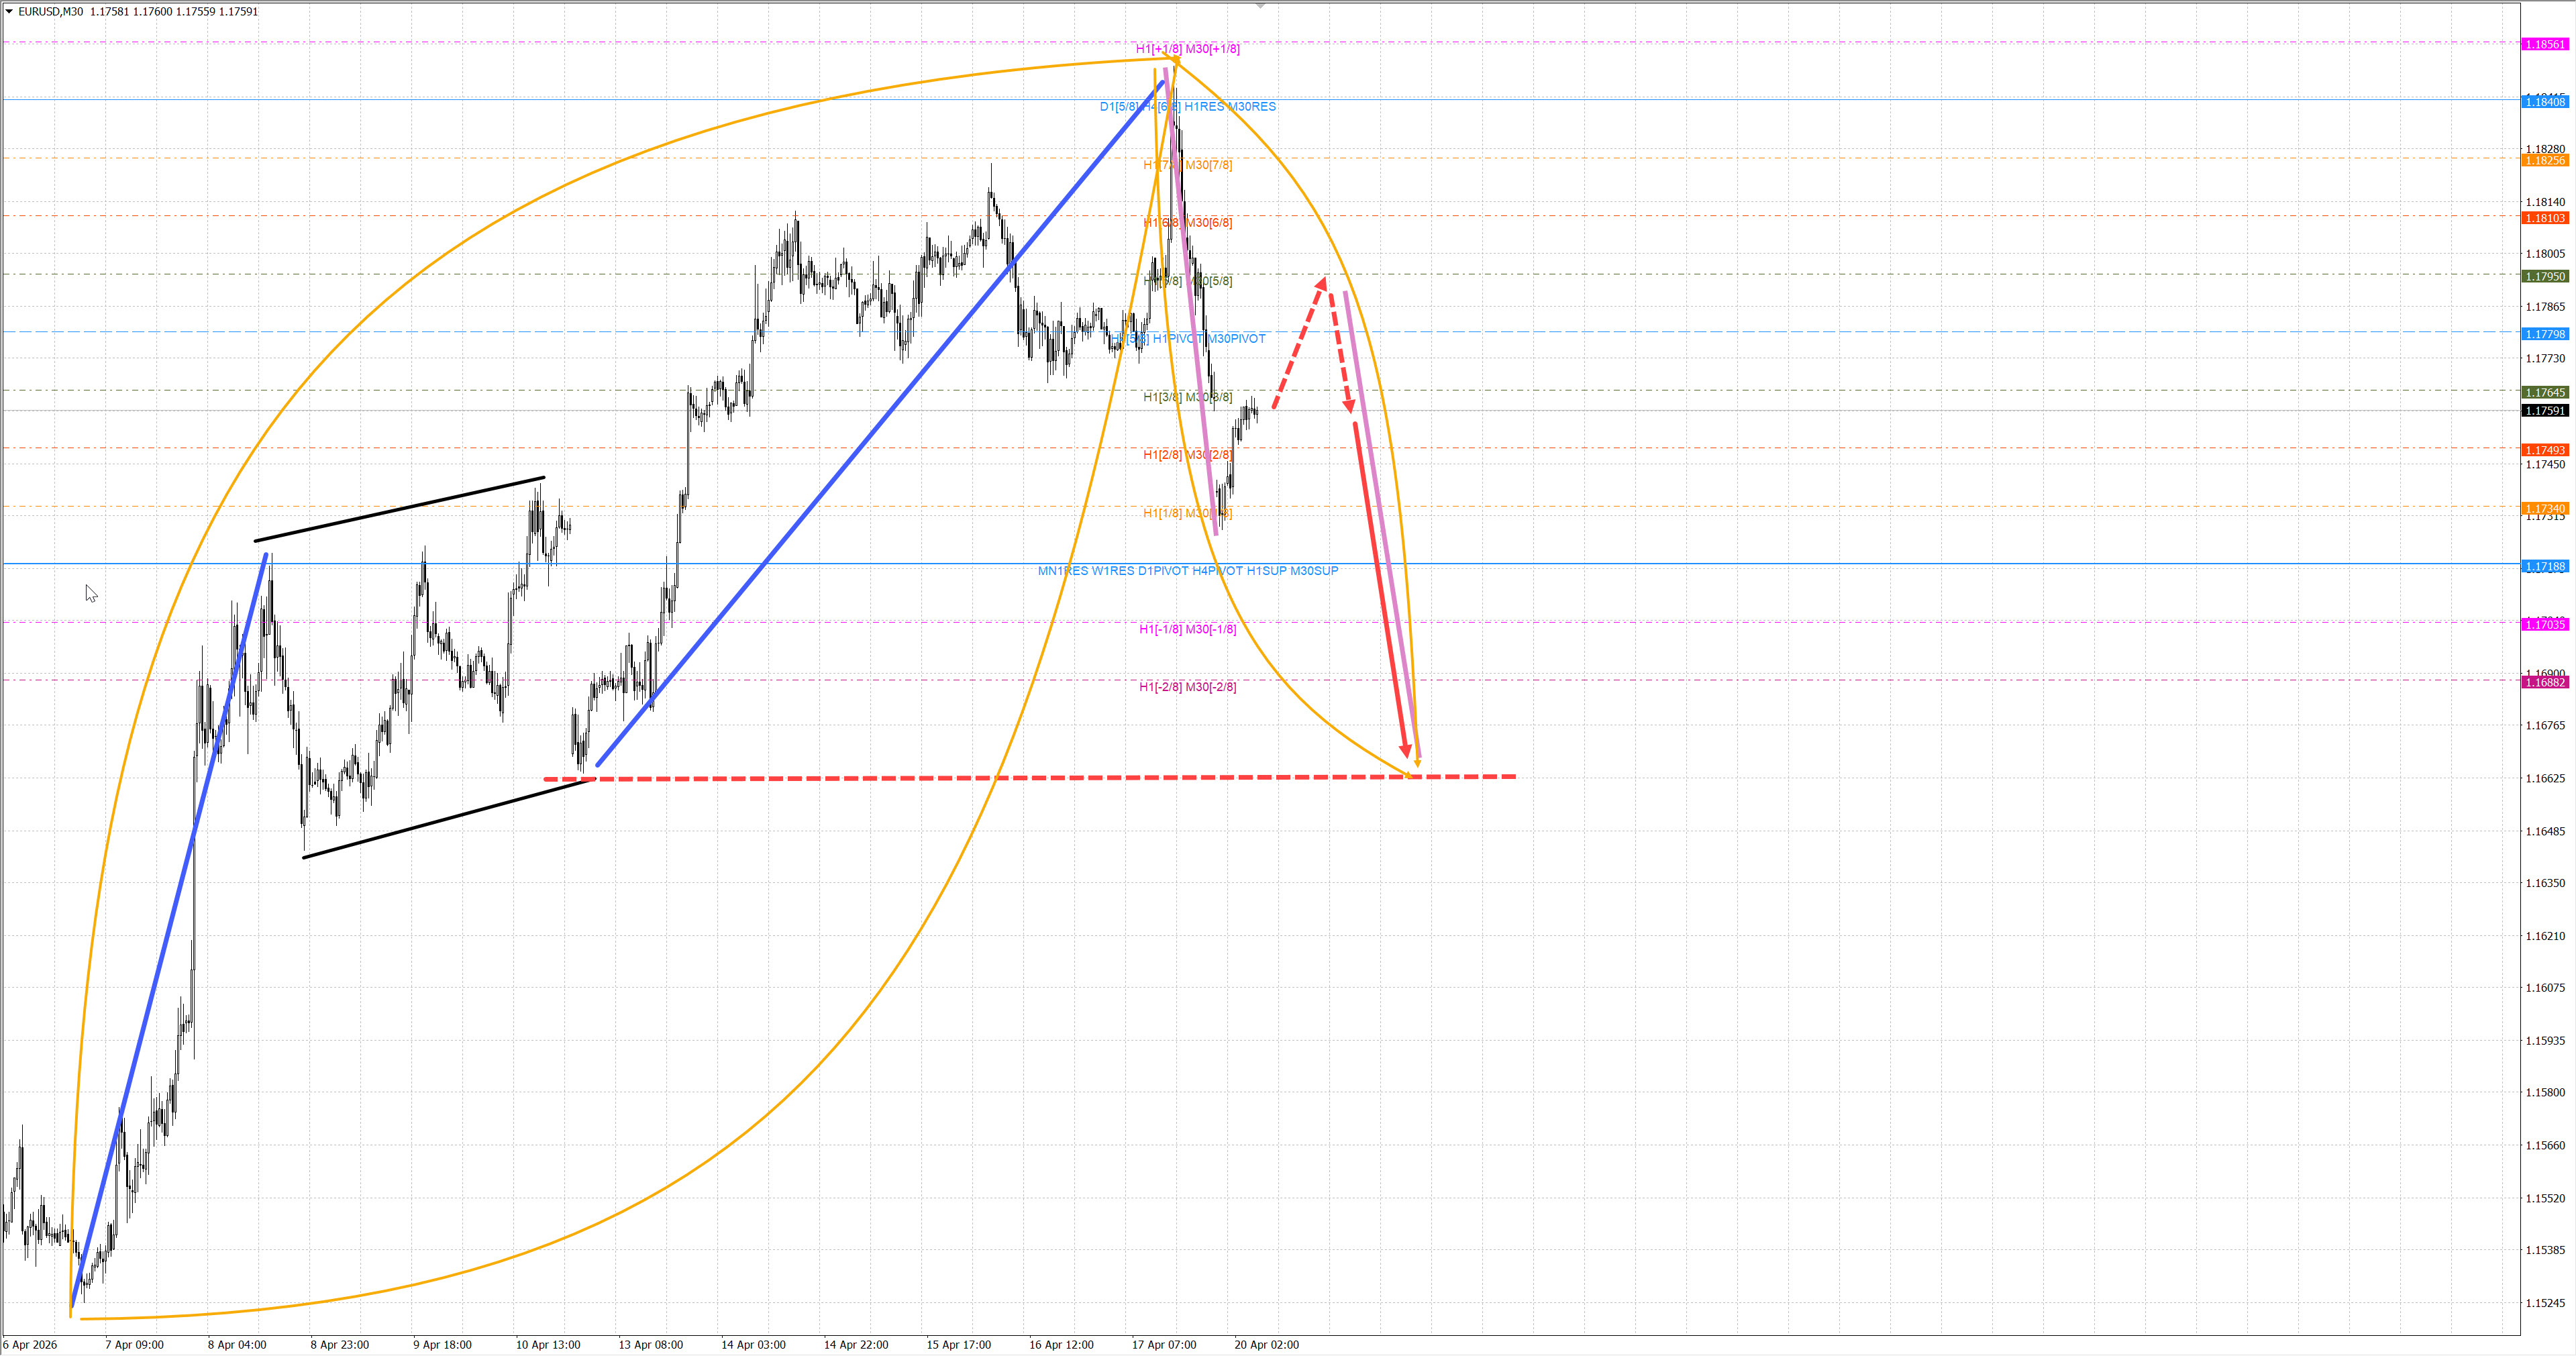Click the 6 Apr 2026 date label

tap(30, 1345)
